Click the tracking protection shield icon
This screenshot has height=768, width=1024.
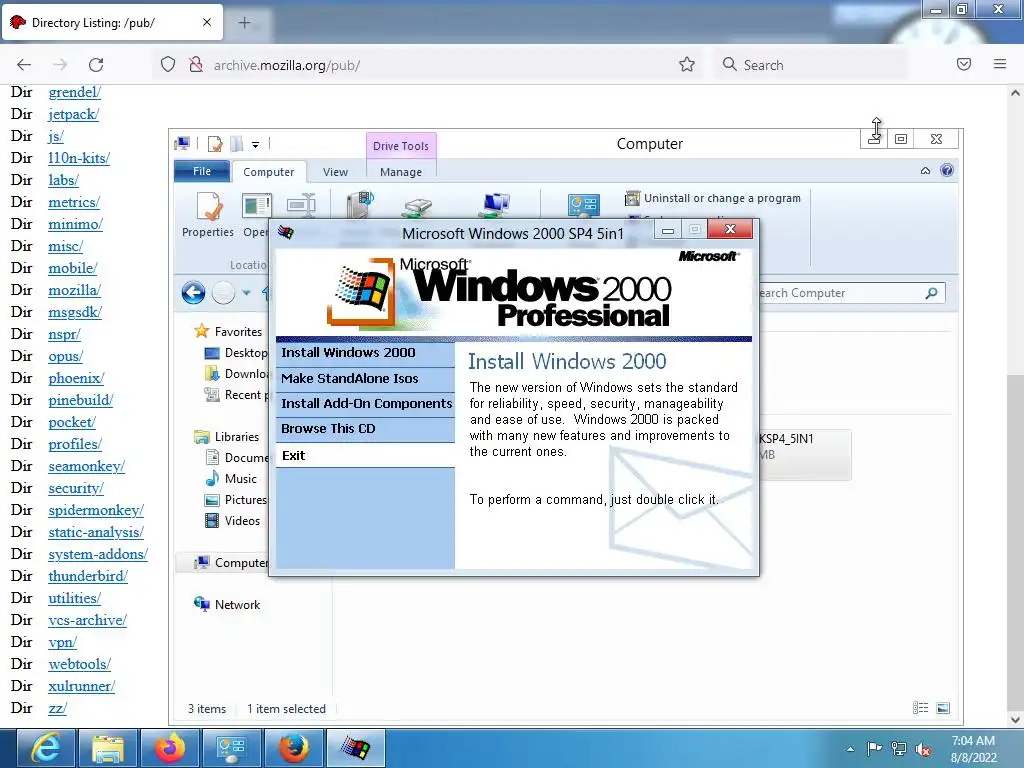168,65
